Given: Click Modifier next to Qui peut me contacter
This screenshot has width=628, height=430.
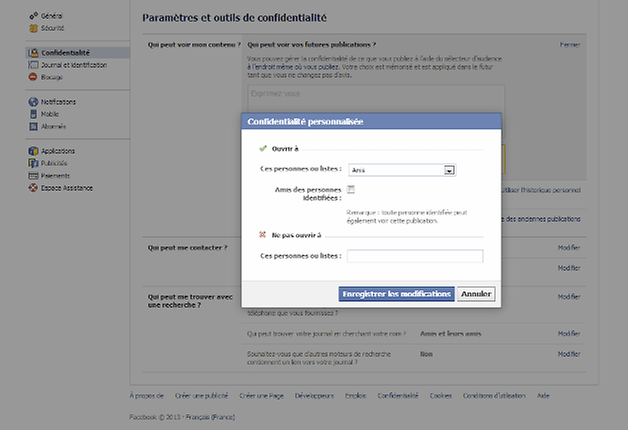Looking at the screenshot, I should (x=569, y=248).
